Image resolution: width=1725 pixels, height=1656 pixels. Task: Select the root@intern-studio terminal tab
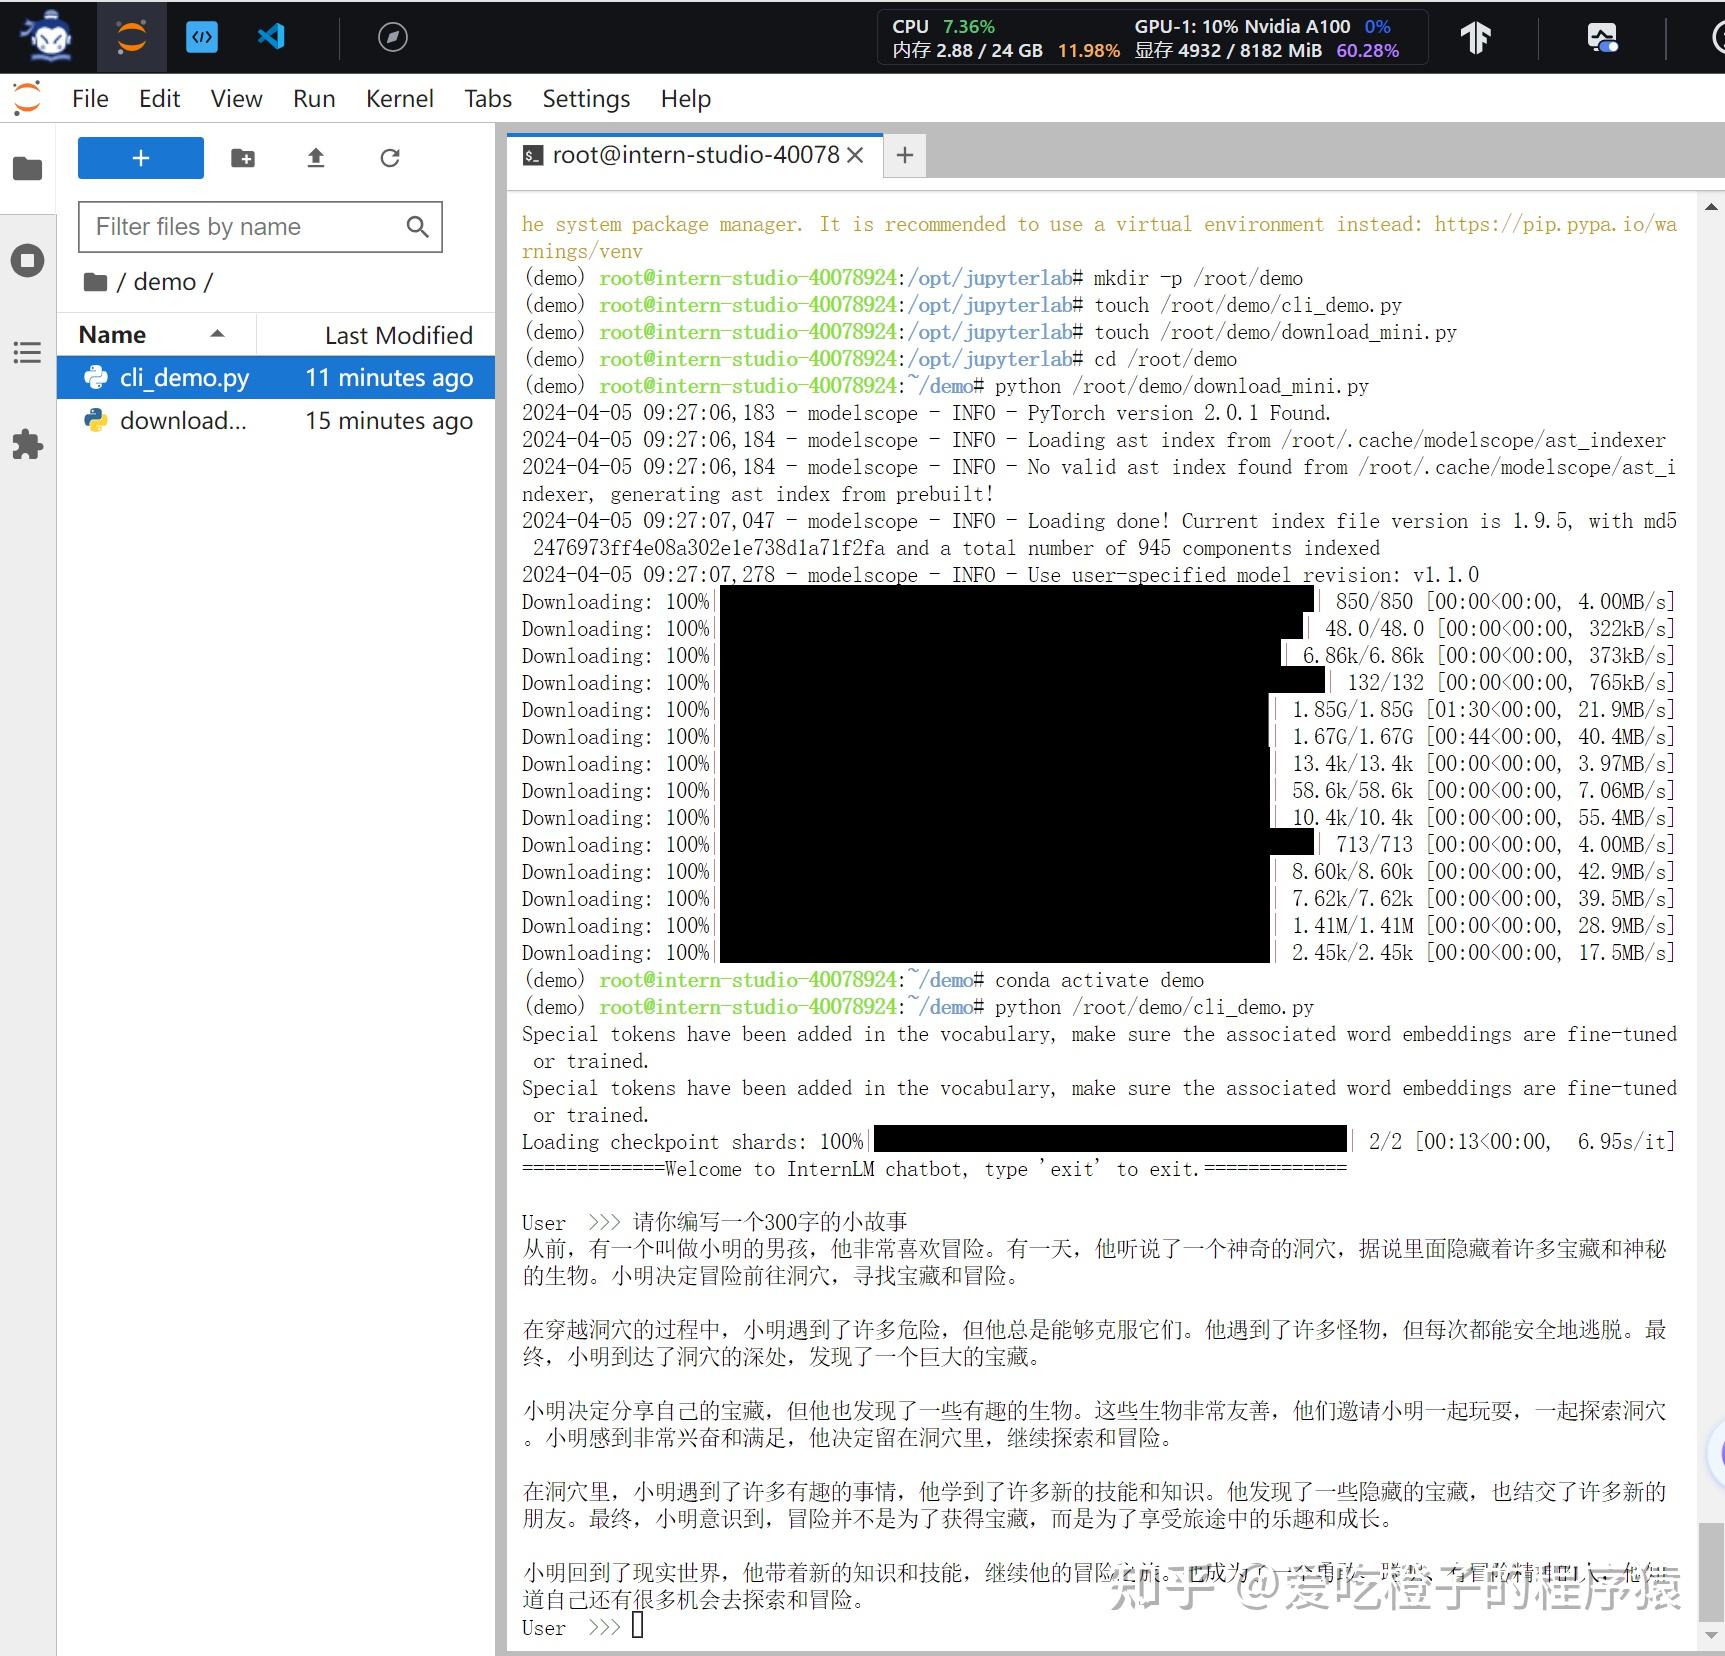(x=695, y=155)
